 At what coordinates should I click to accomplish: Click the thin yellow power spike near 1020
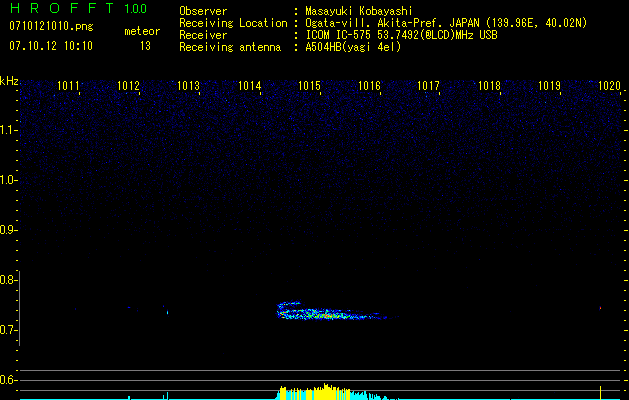coord(601,392)
